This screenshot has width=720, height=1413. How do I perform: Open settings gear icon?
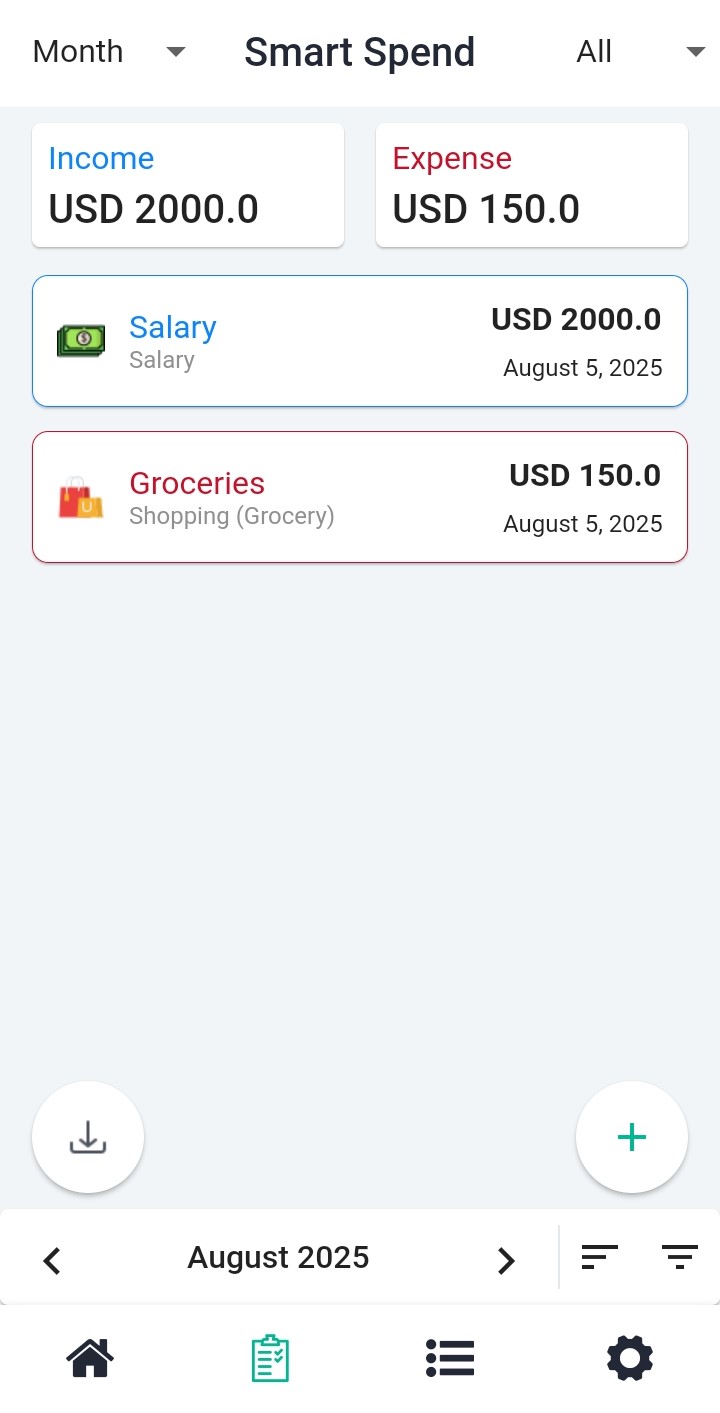pyautogui.click(x=630, y=1359)
